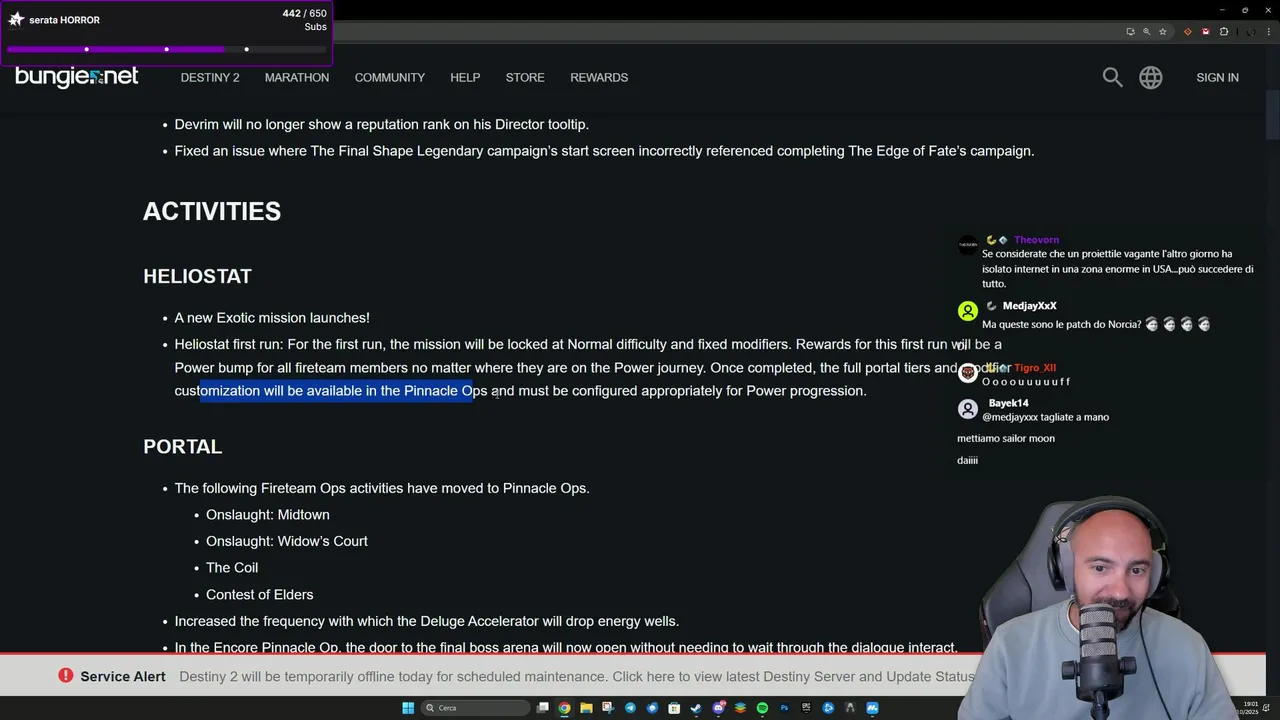This screenshot has height=720, width=1280.
Task: Open Discord from the taskbar
Action: tap(718, 708)
